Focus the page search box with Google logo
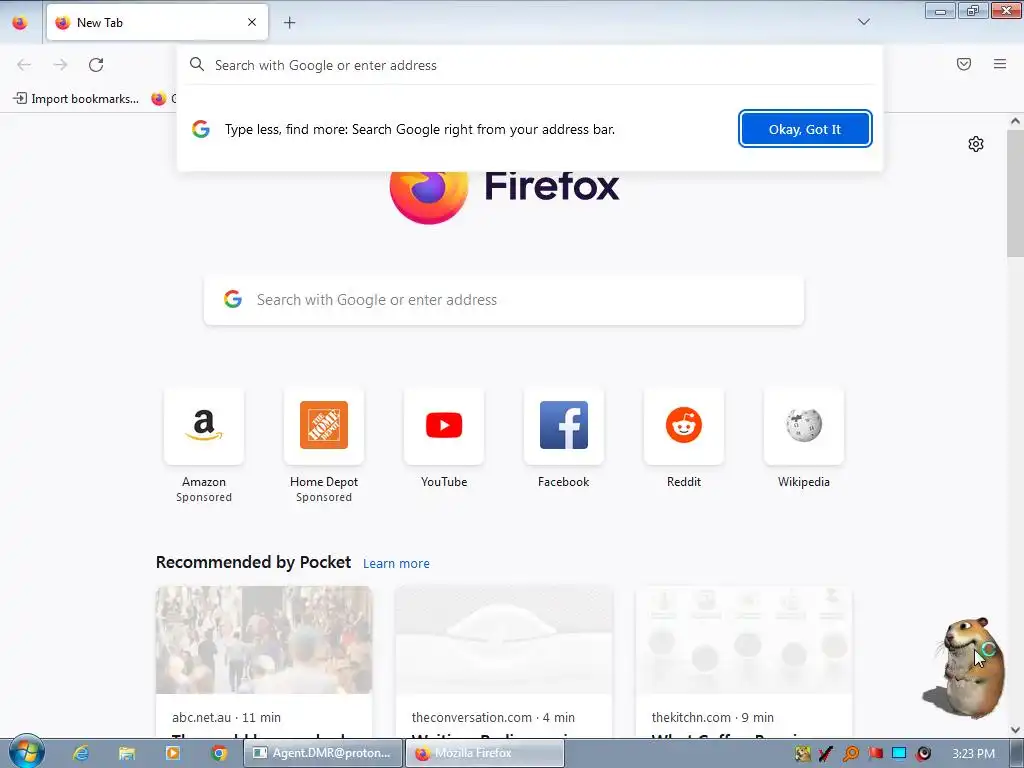Image resolution: width=1024 pixels, height=768 pixels. [504, 300]
